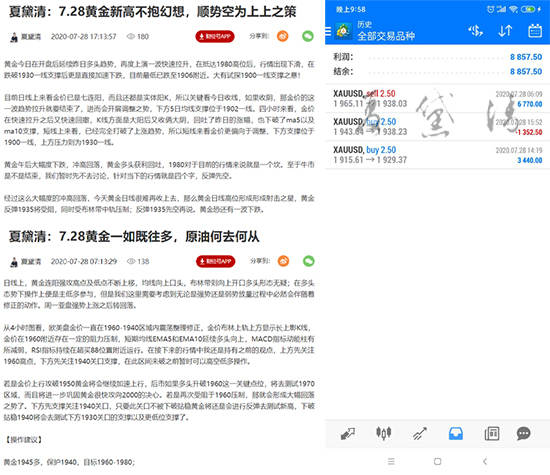
Task: Click the line 黄金1945多, 保护1940
Action: point(69,462)
